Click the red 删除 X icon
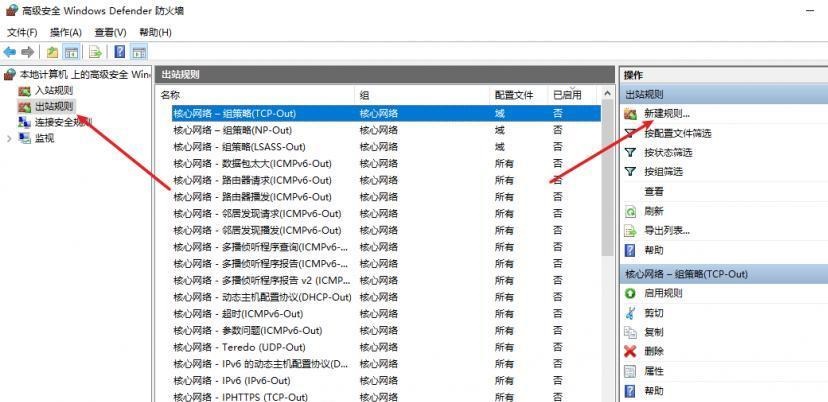Image resolution: width=828 pixels, height=402 pixels. (631, 351)
